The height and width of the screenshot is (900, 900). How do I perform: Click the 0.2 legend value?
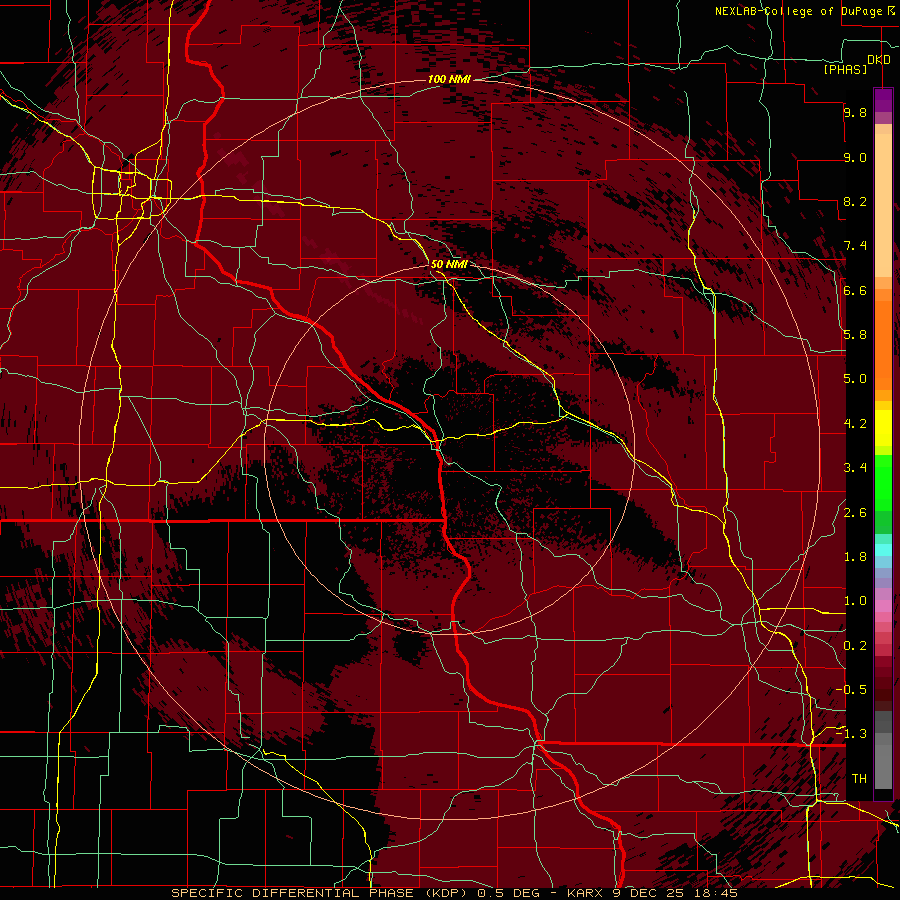(855, 646)
